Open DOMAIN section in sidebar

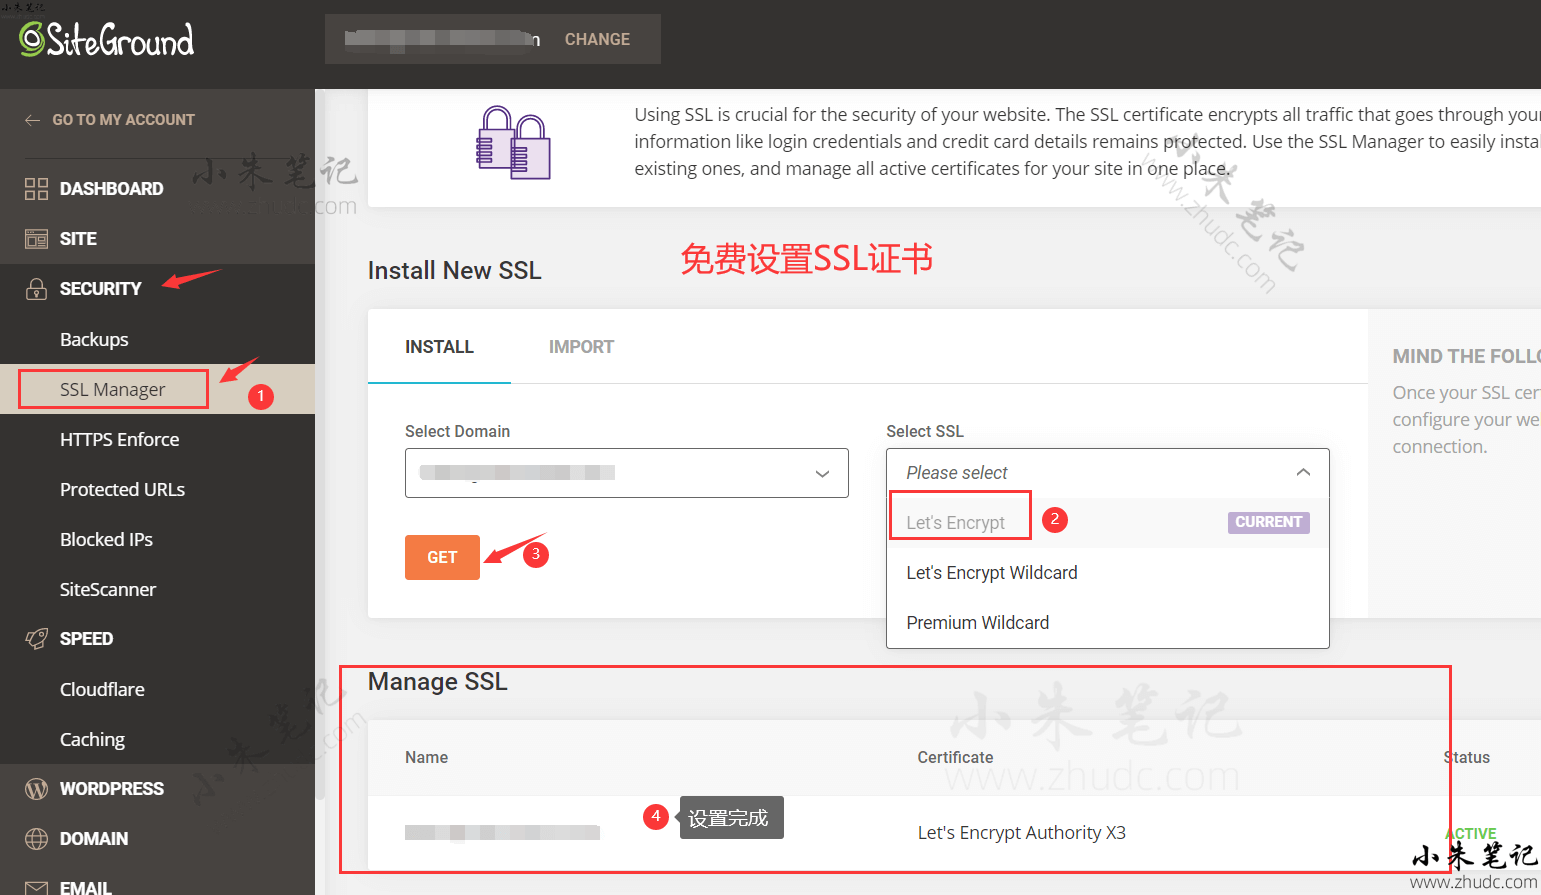[94, 839]
